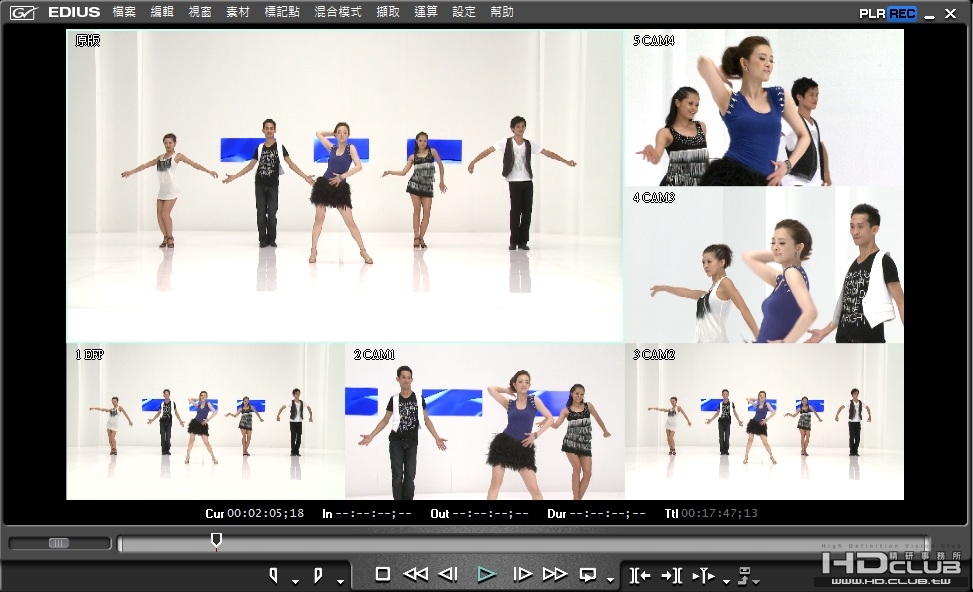Select the 2 CAM1 camera view
The image size is (973, 592).
click(x=485, y=421)
